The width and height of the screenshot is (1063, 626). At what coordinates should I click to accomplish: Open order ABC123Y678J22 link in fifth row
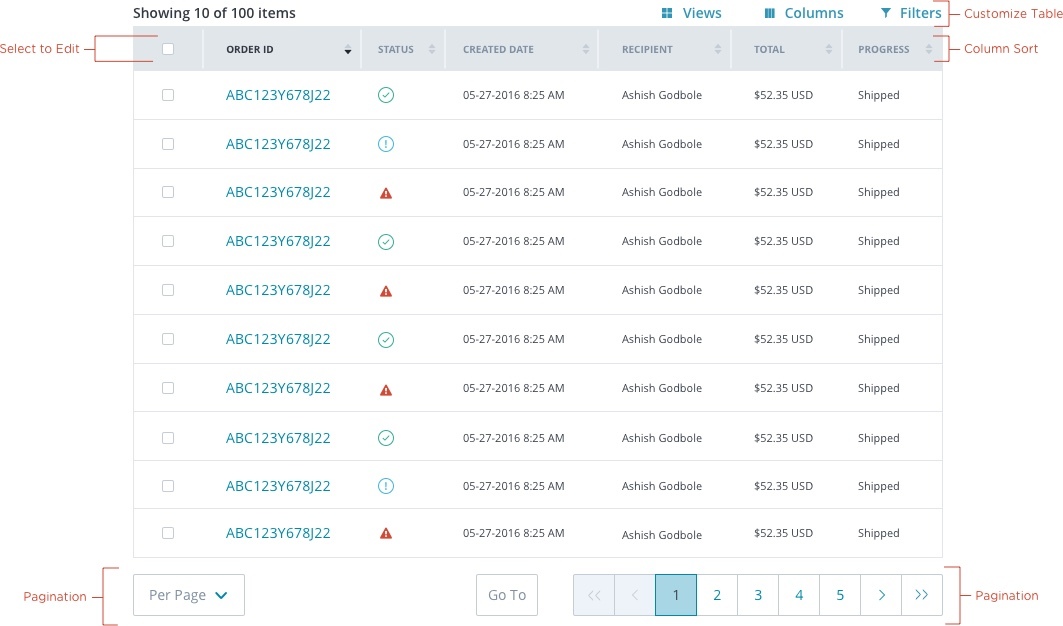point(278,290)
